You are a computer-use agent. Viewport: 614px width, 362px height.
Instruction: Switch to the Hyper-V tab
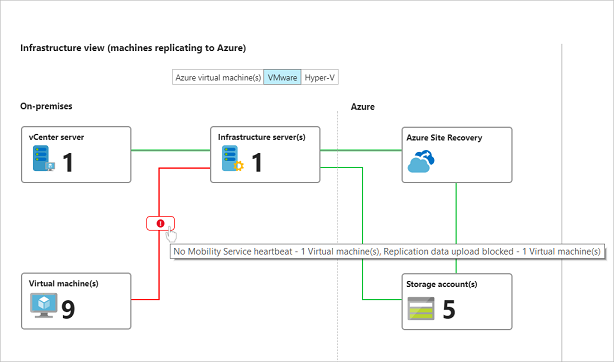pos(320,78)
